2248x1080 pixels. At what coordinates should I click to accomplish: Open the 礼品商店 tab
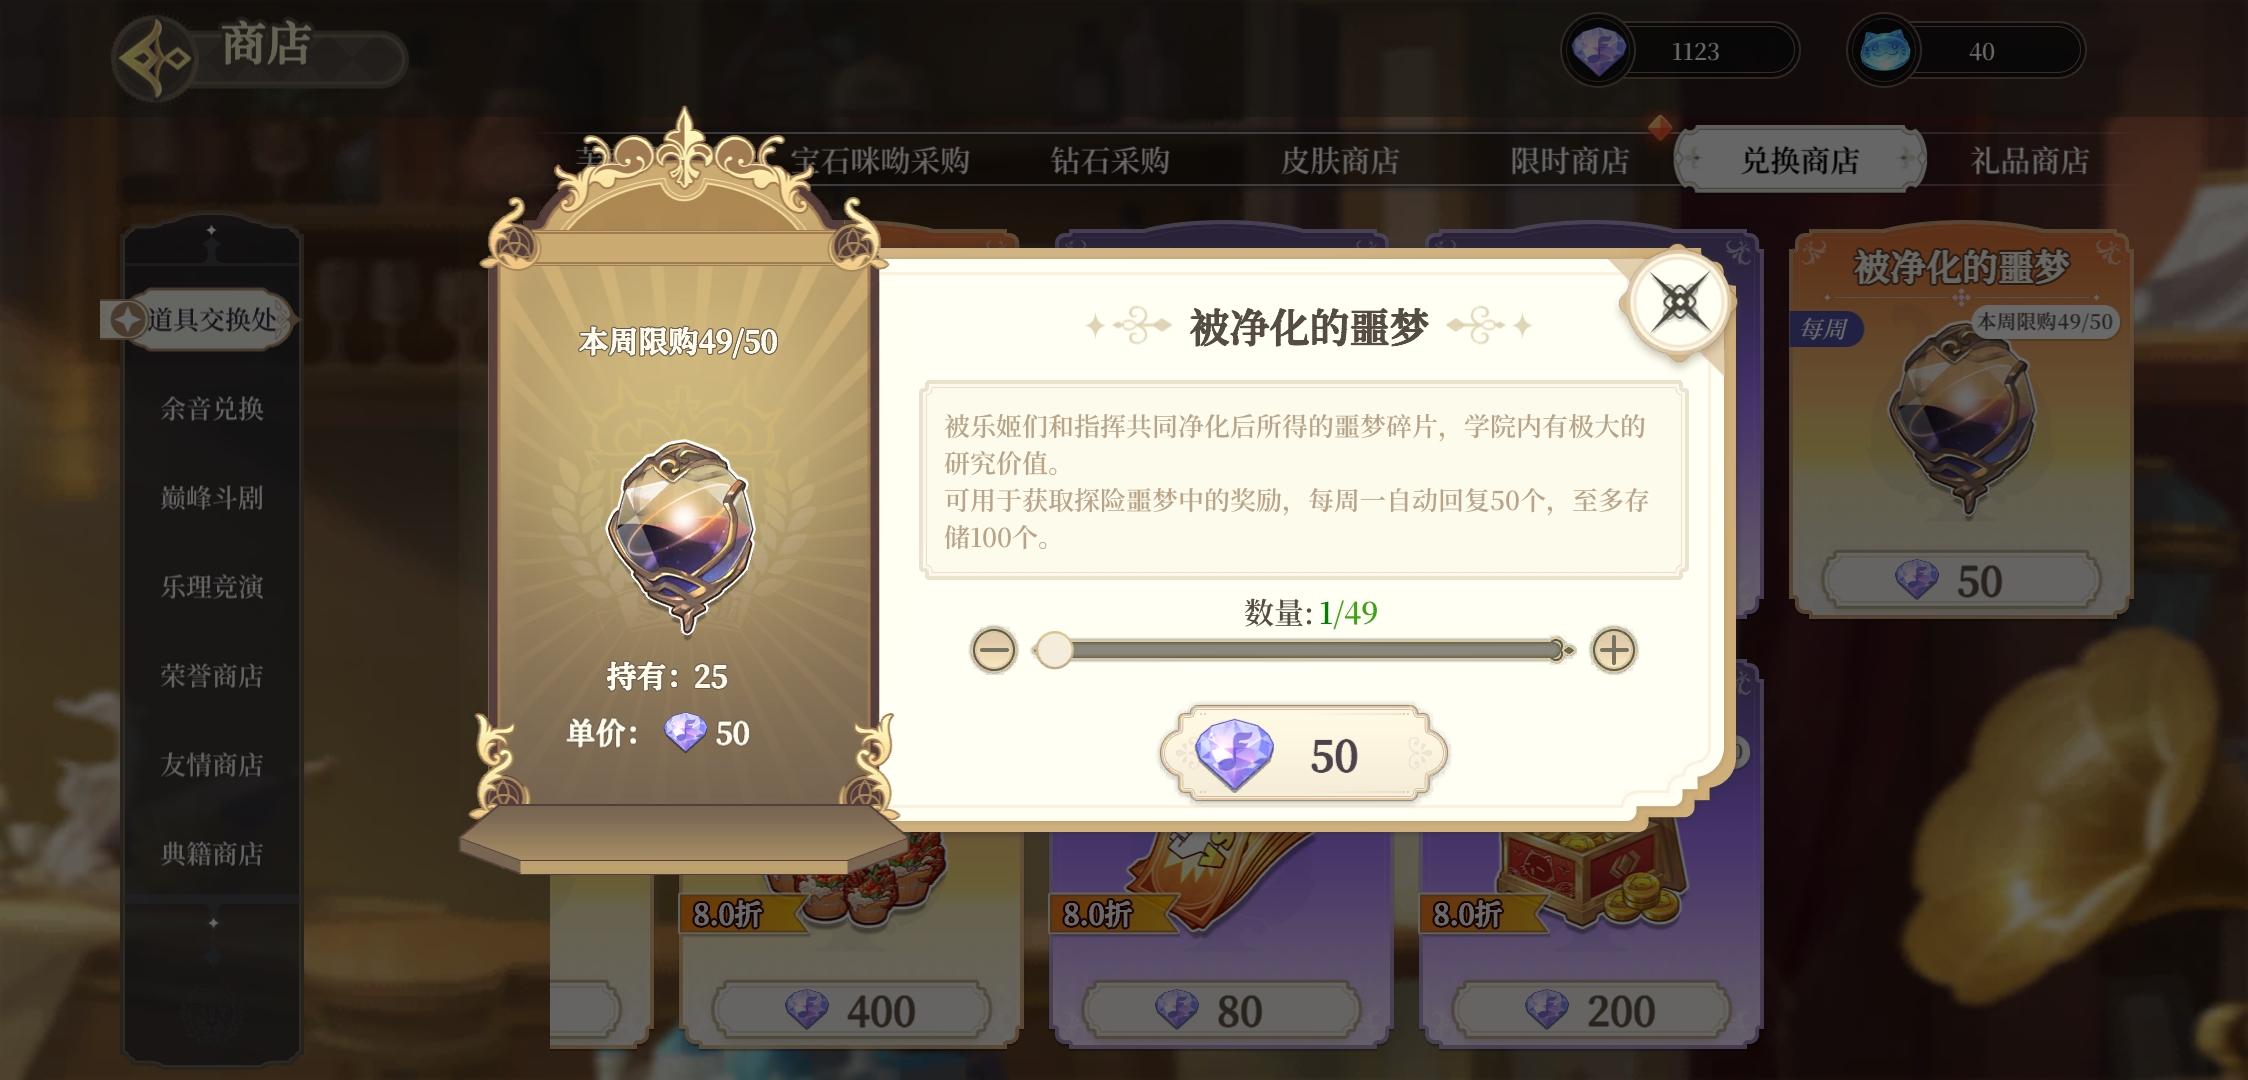tap(2030, 160)
